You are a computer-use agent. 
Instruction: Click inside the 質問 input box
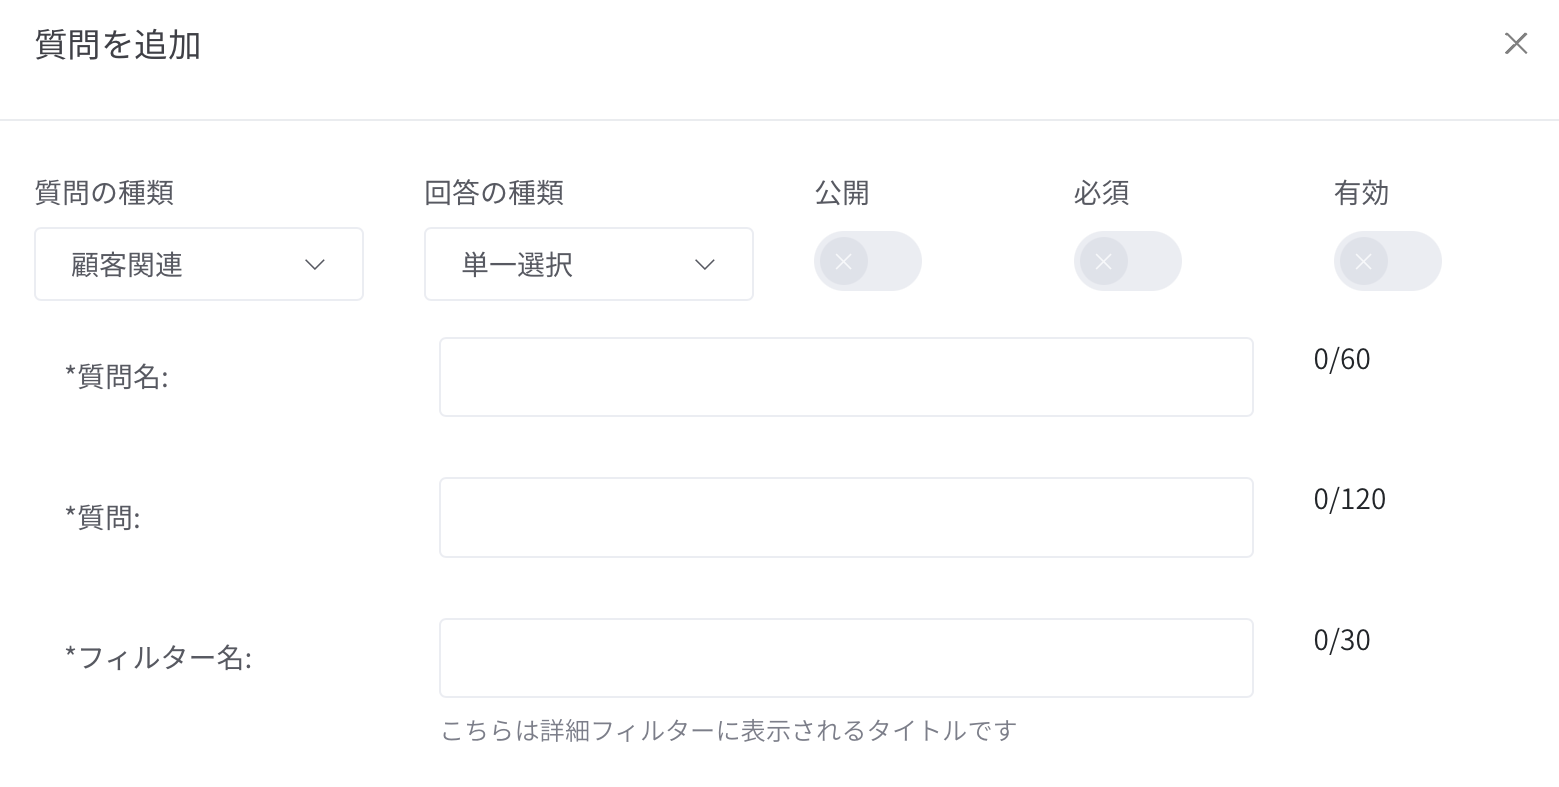[846, 517]
